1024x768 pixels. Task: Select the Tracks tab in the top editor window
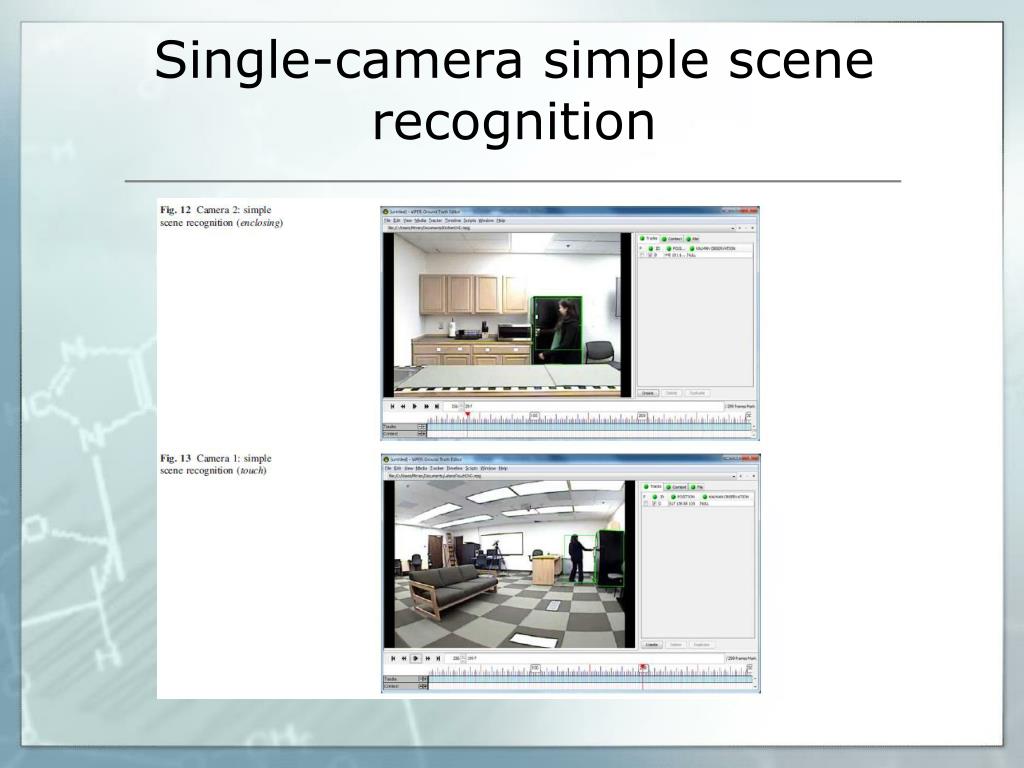pyautogui.click(x=649, y=238)
